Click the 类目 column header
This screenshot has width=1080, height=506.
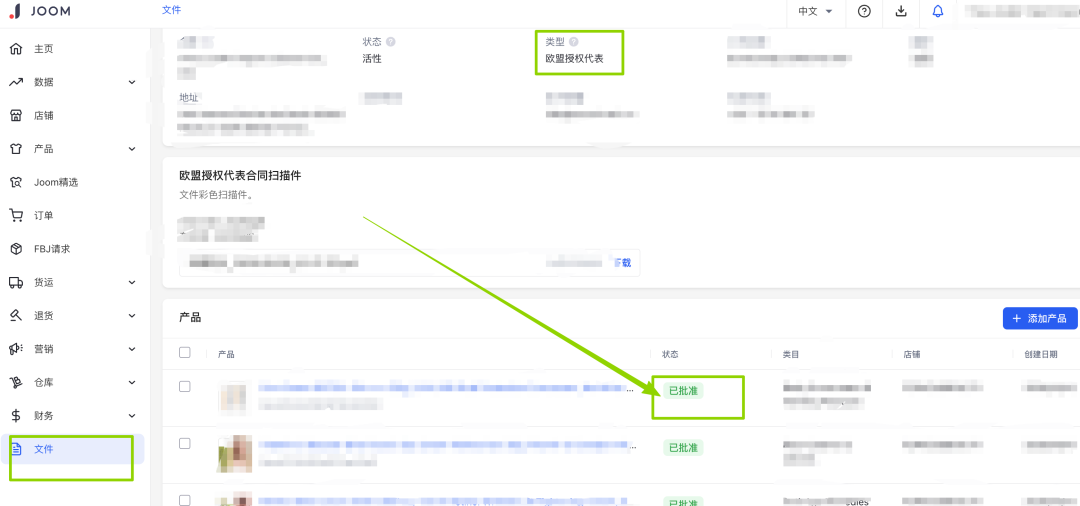791,354
